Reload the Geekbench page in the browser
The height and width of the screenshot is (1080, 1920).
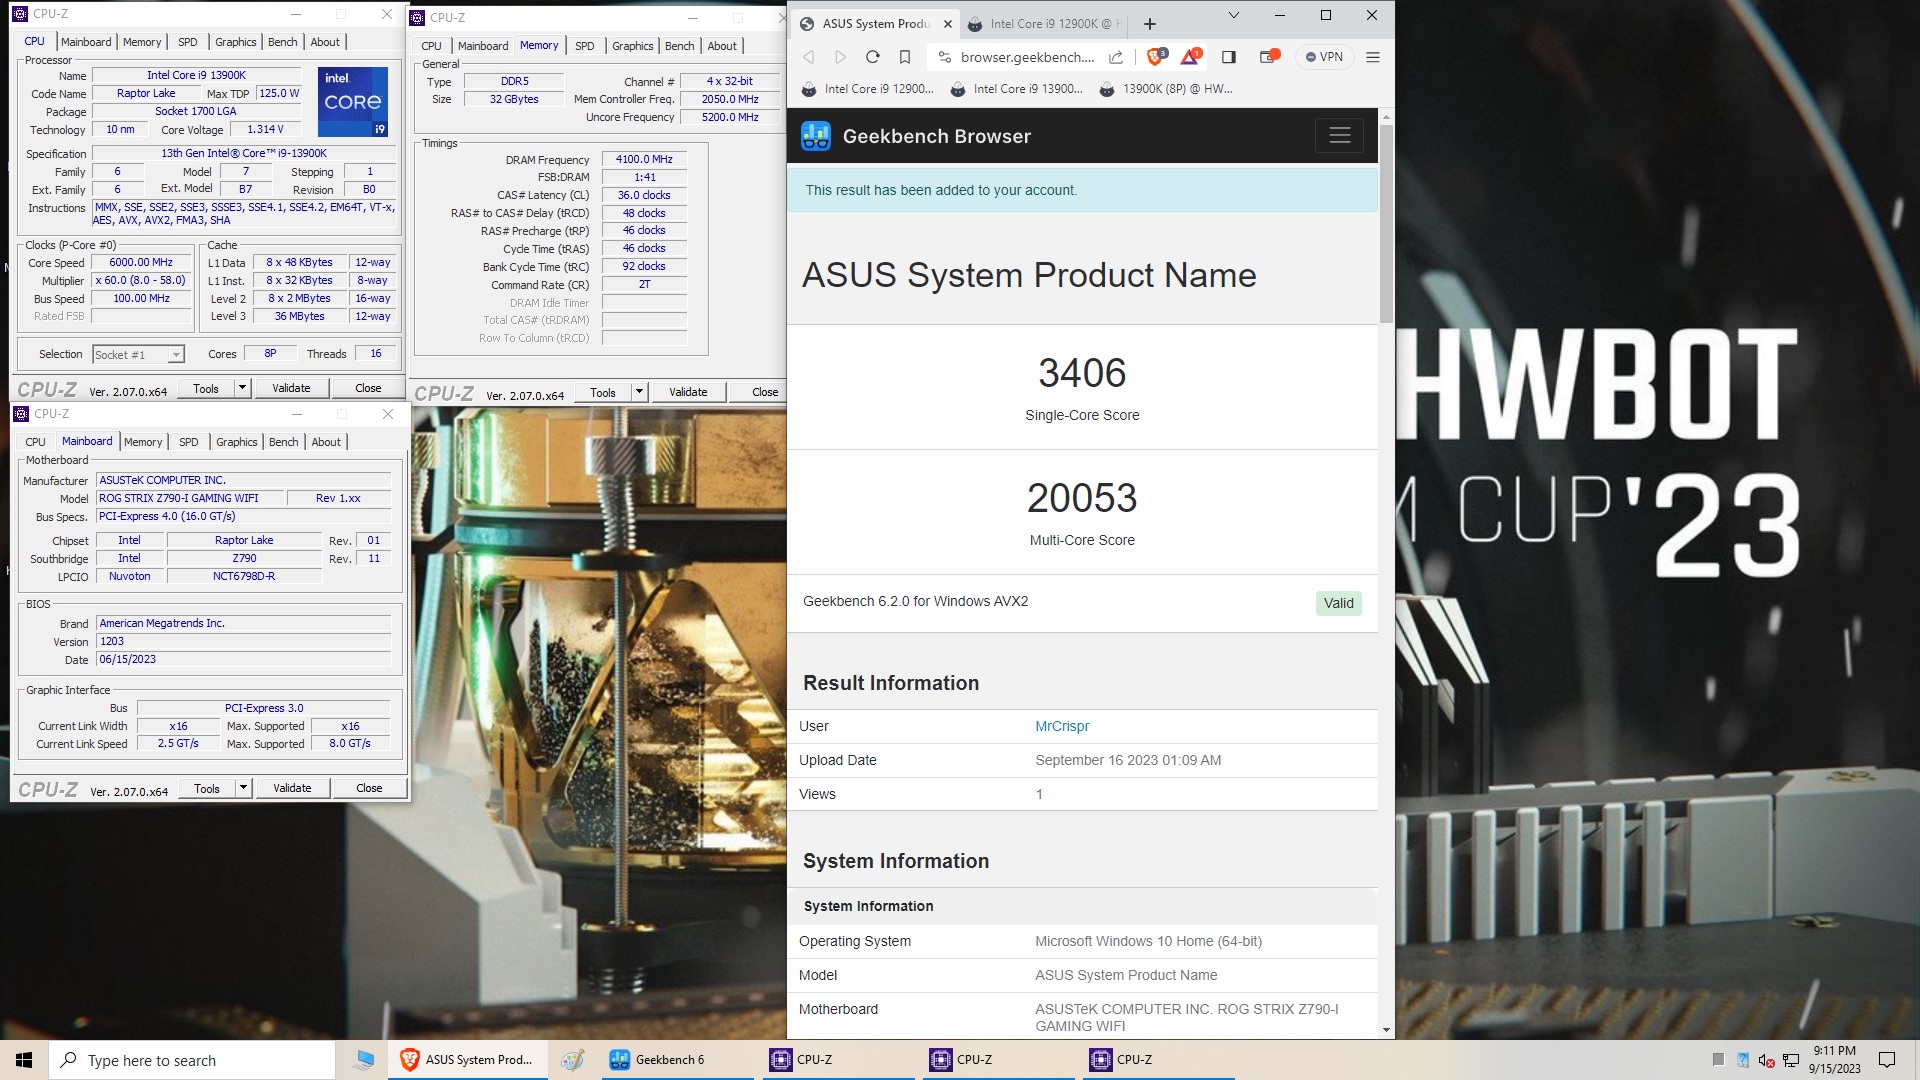tap(872, 57)
